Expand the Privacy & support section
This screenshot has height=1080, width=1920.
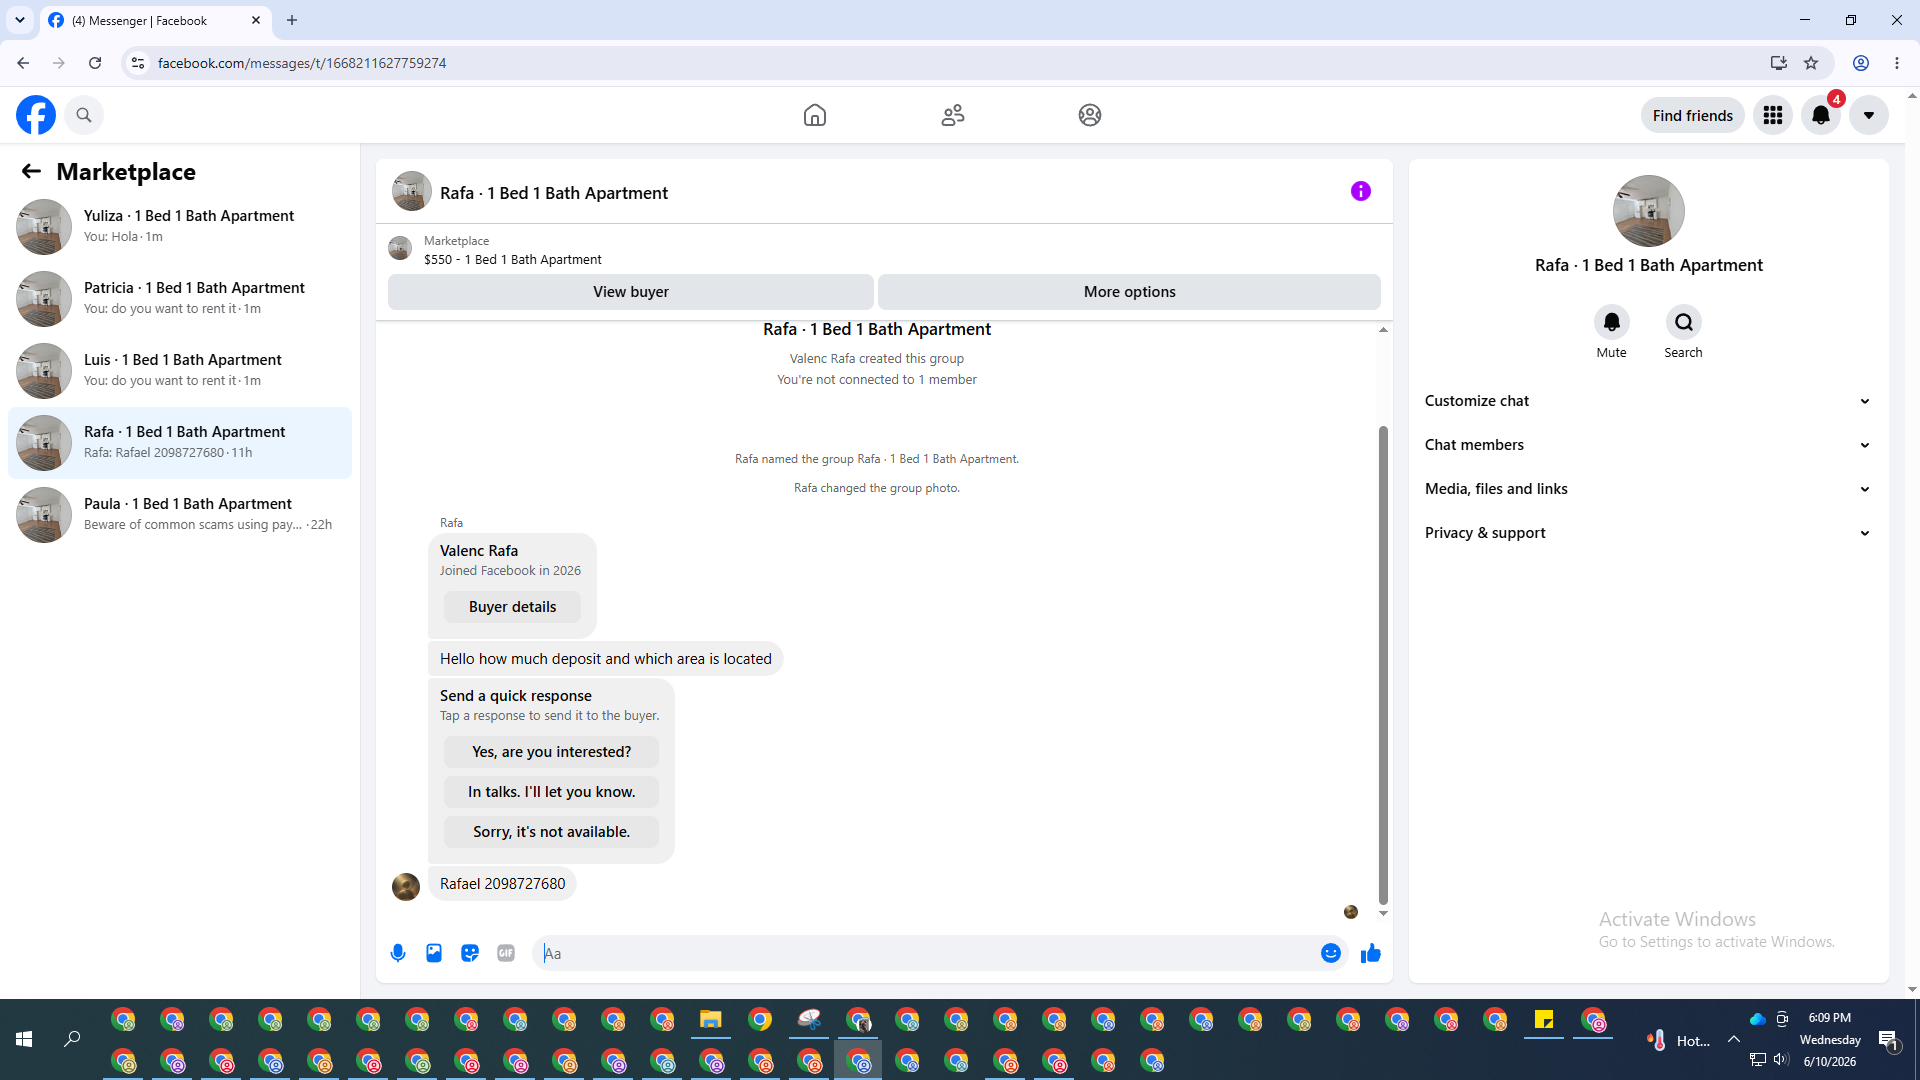tap(1648, 533)
